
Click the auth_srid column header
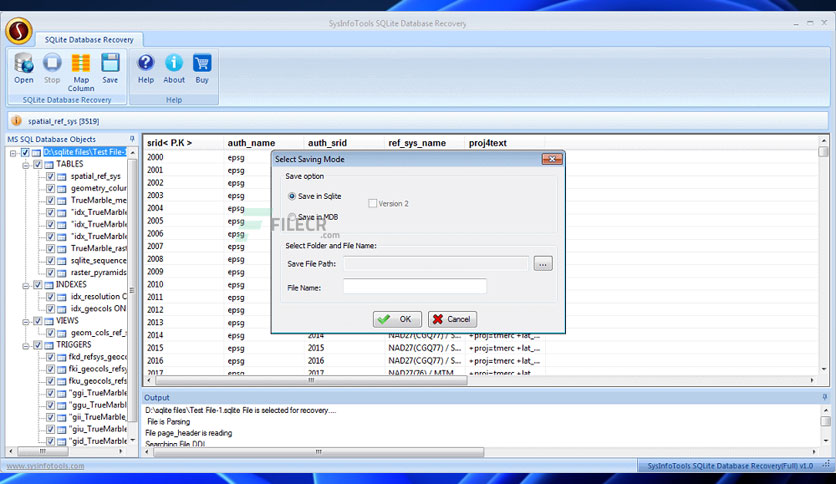[344, 143]
